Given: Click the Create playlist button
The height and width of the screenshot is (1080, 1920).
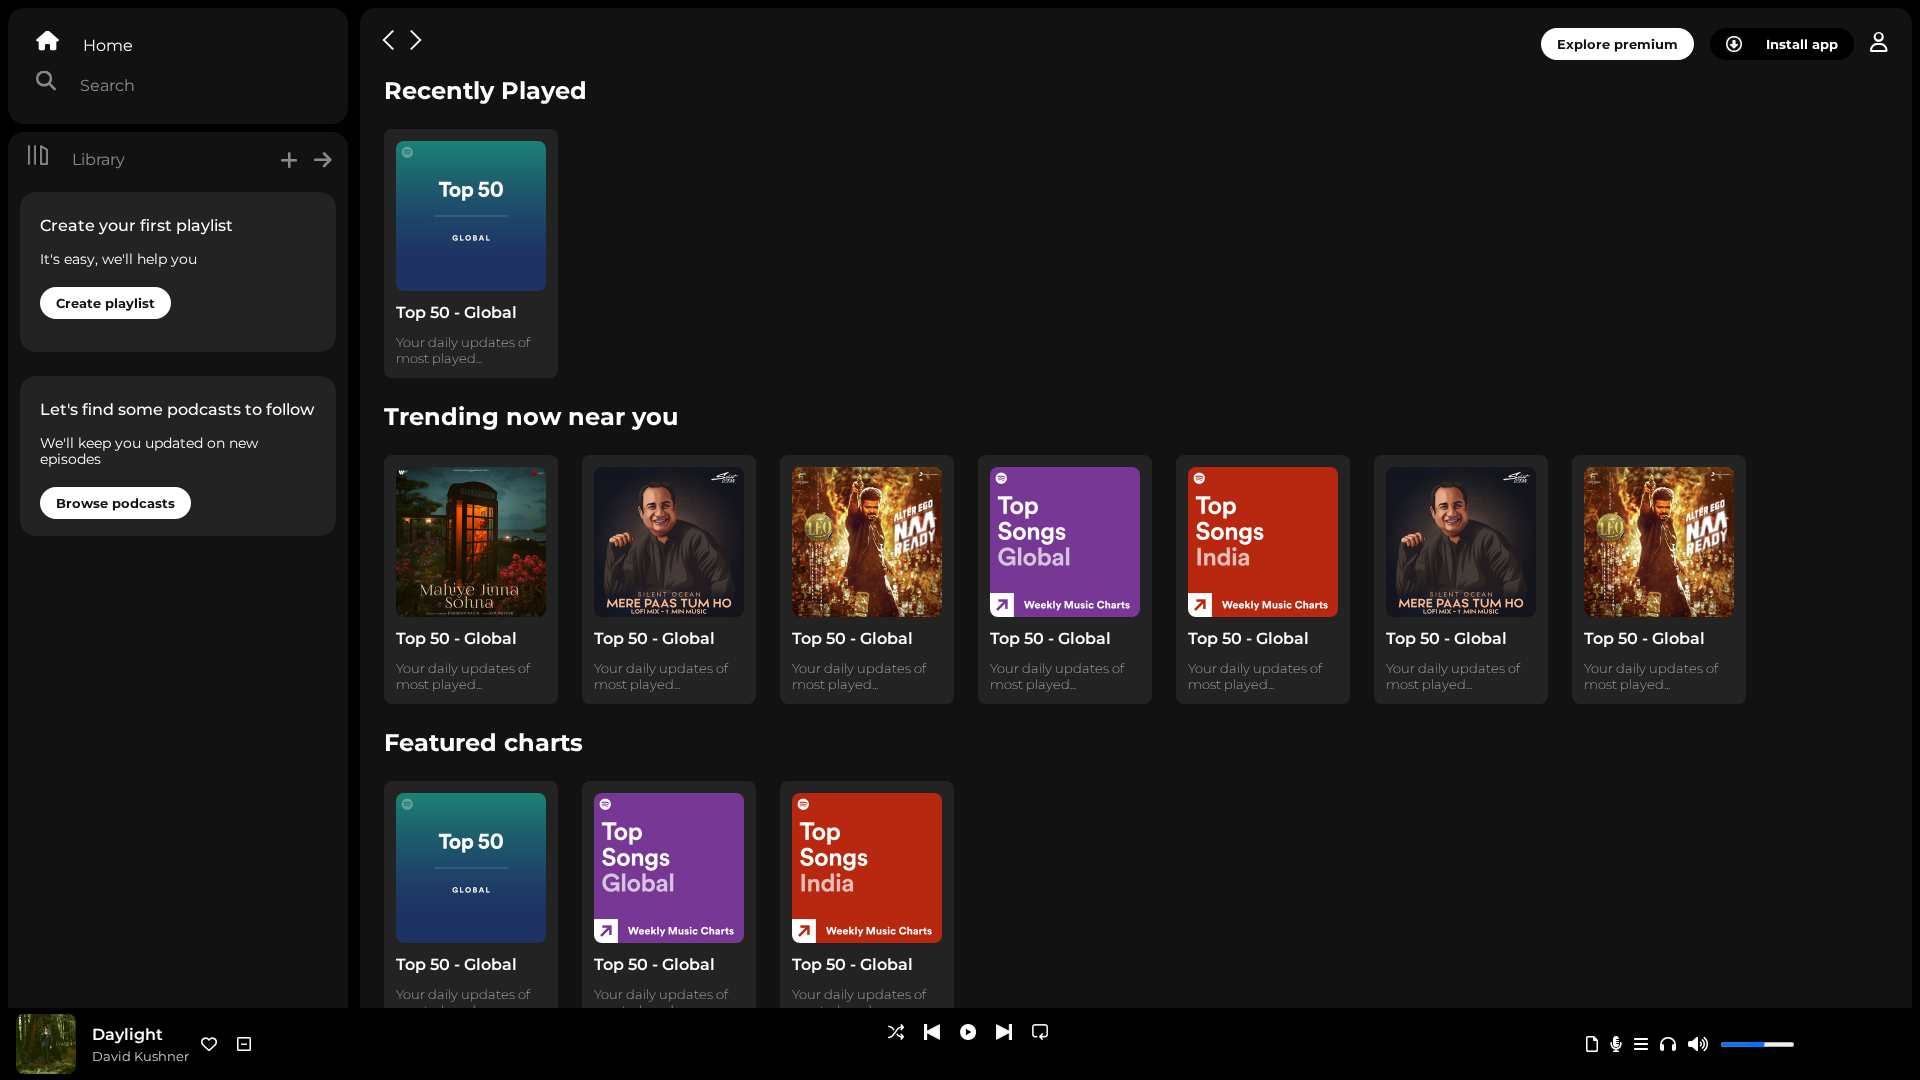Looking at the screenshot, I should coord(105,303).
